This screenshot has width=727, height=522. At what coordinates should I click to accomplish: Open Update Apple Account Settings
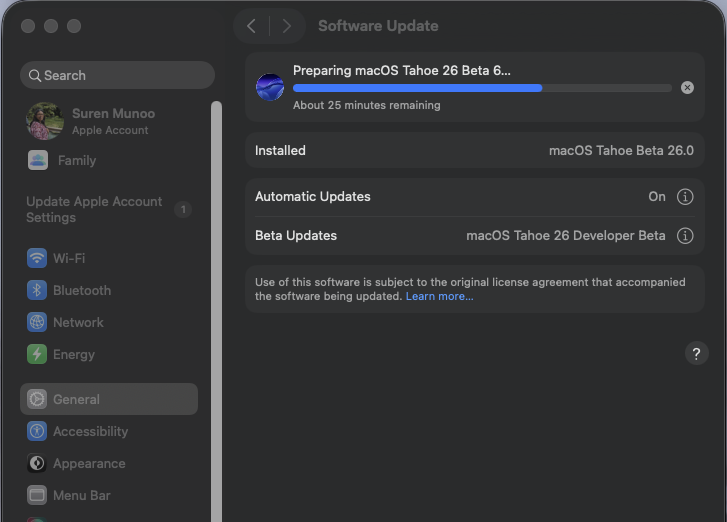pyautogui.click(x=94, y=210)
